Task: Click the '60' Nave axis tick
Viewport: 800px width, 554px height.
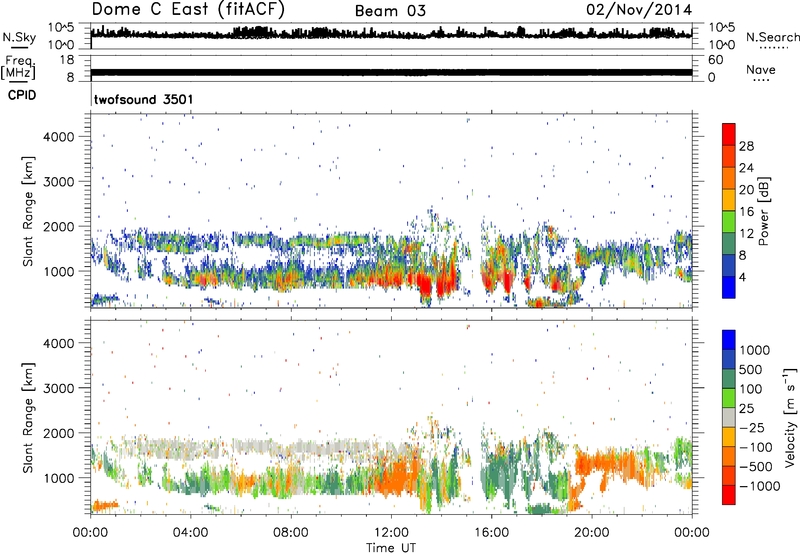Action: (715, 60)
